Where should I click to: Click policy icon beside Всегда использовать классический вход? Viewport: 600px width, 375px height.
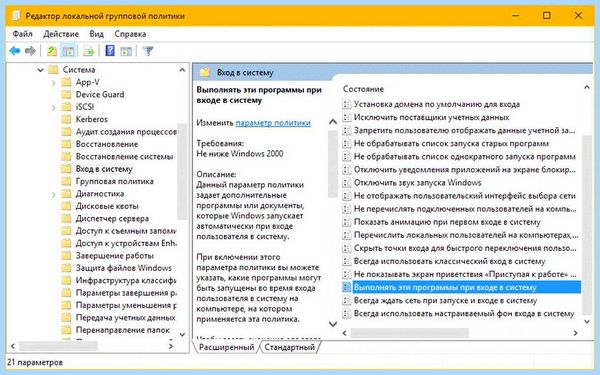pyautogui.click(x=346, y=261)
